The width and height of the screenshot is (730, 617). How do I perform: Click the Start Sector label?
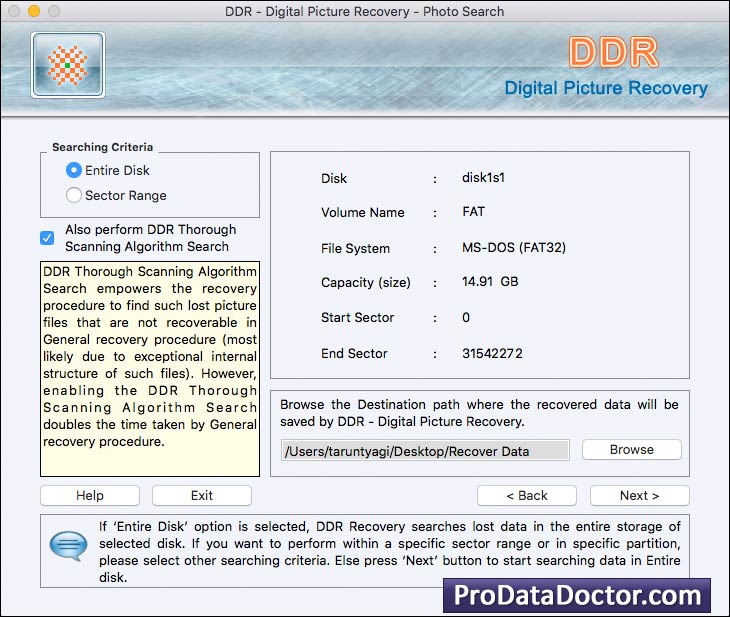(358, 318)
